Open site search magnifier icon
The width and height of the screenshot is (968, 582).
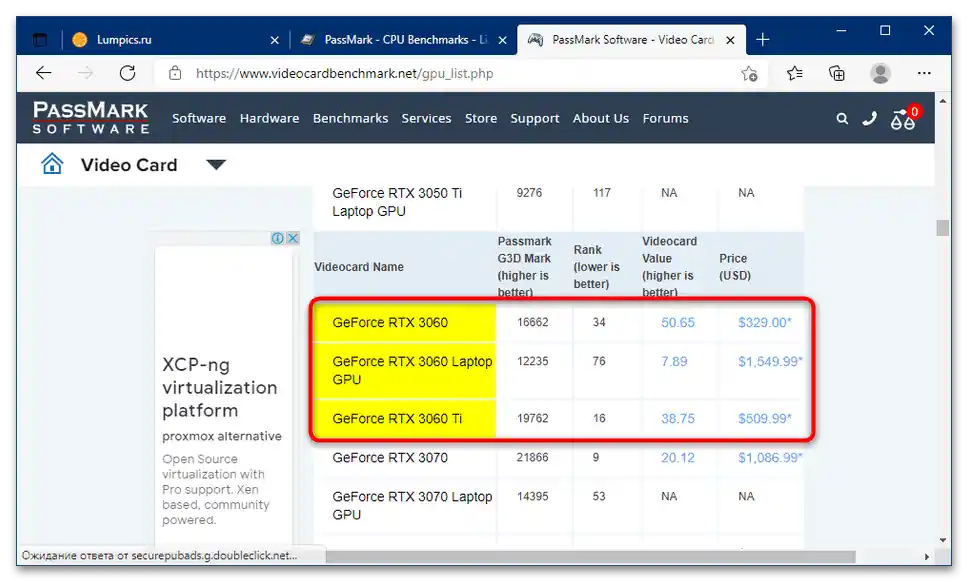point(842,118)
